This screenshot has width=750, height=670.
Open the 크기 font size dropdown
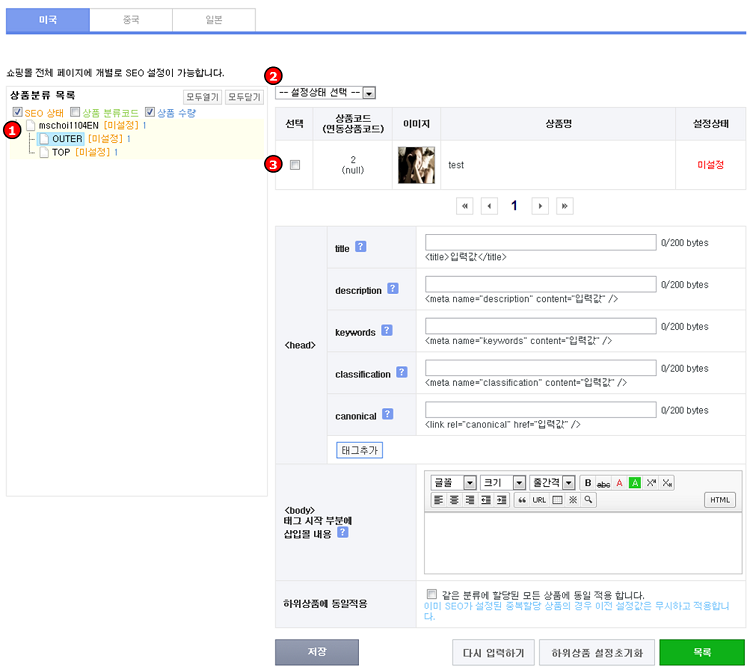pyautogui.click(x=519, y=483)
